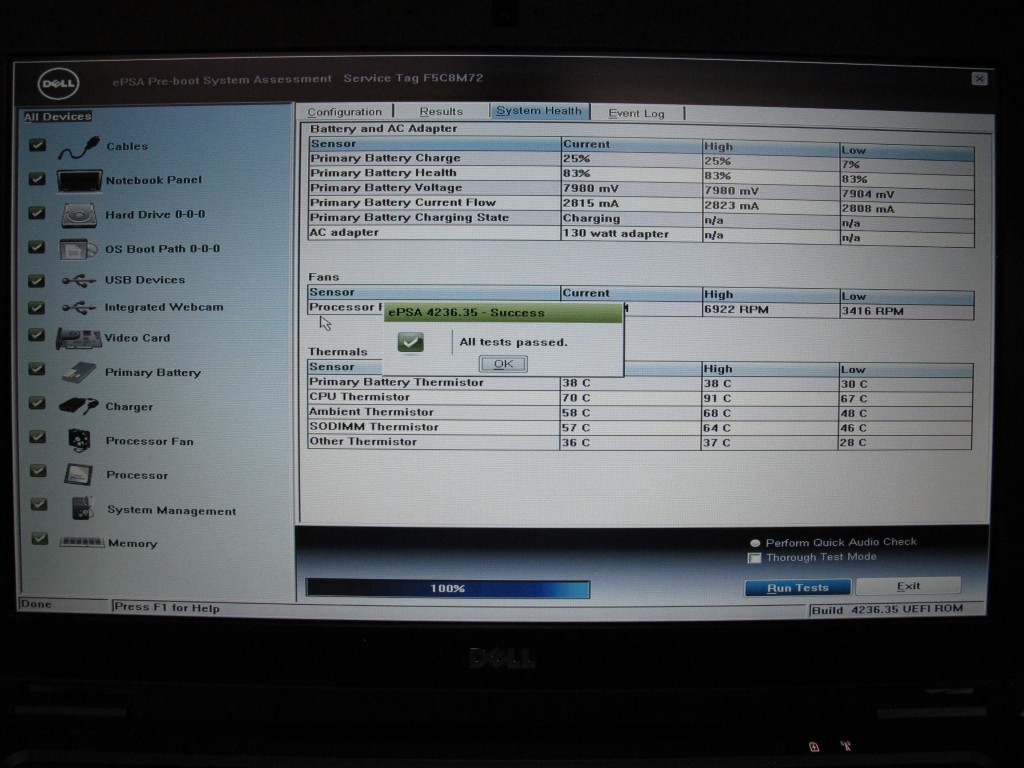
Task: Select the System Management icon
Action: [x=82, y=508]
